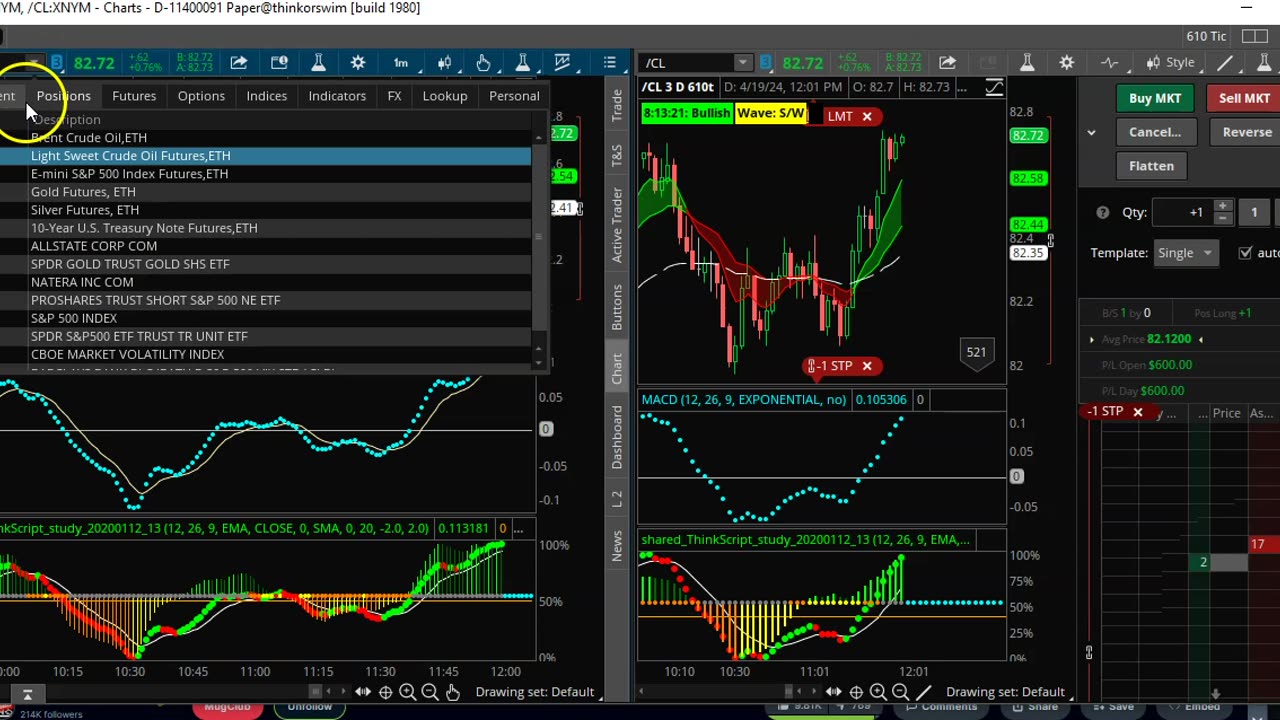This screenshot has width=1280, height=720.
Task: Click the share icon in the /CL chart toolbar
Action: (947, 63)
